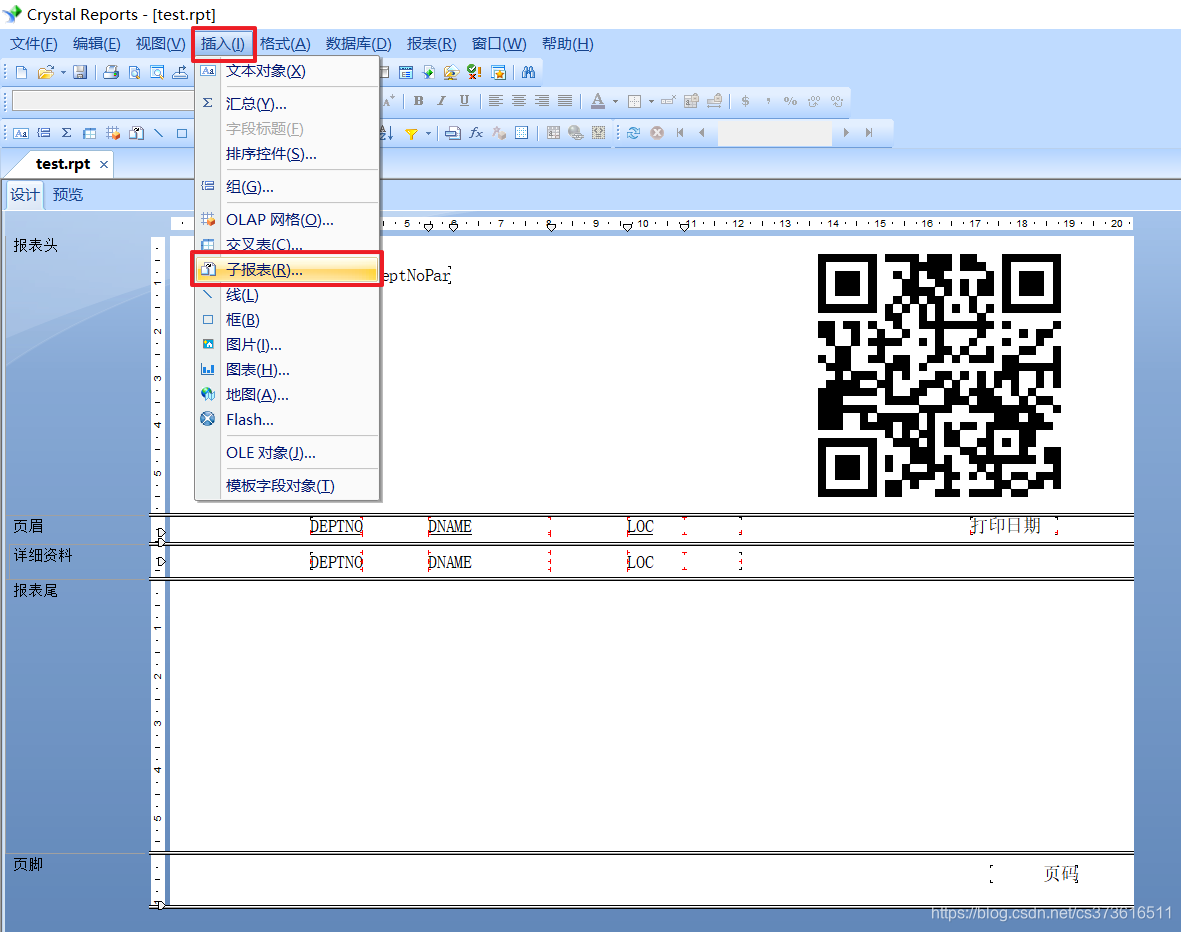Open Select Expert dropdown arrow
1181x932 pixels.
[x=429, y=133]
